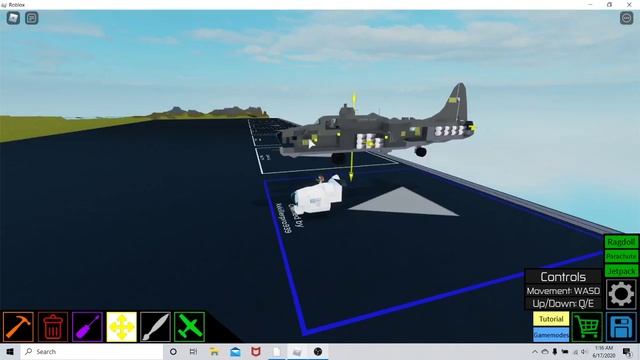Click the taskbar Search box
The width and height of the screenshot is (640, 360).
click(x=91, y=351)
